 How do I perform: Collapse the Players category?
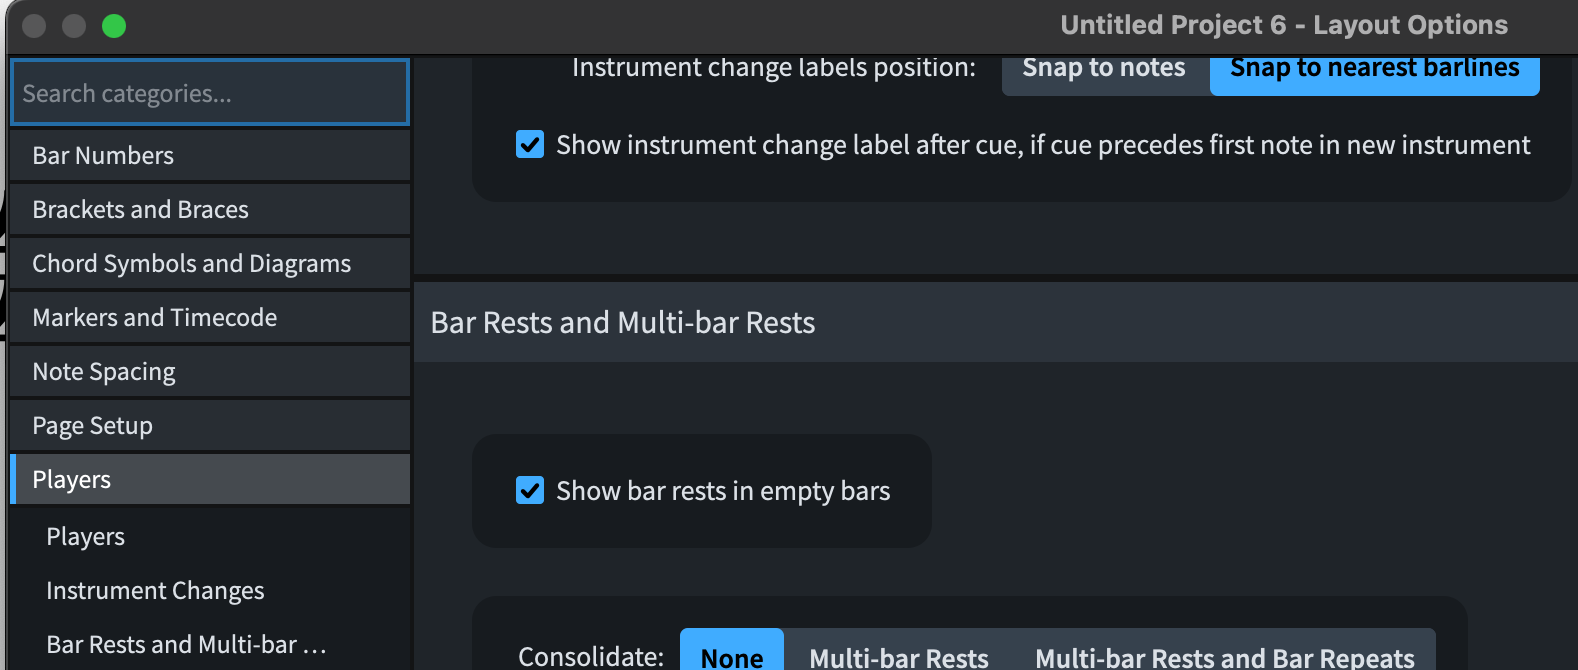coord(210,479)
